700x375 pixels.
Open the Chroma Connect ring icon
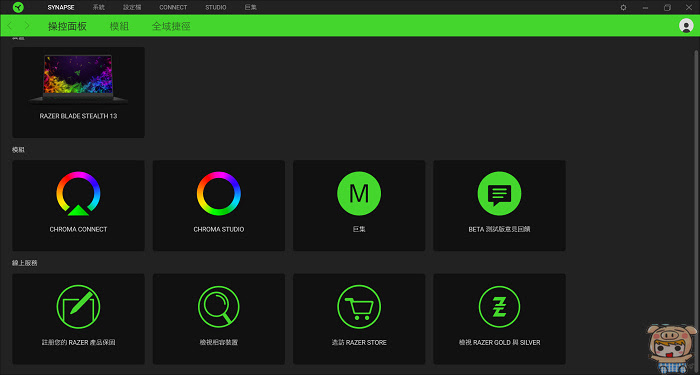(78, 193)
